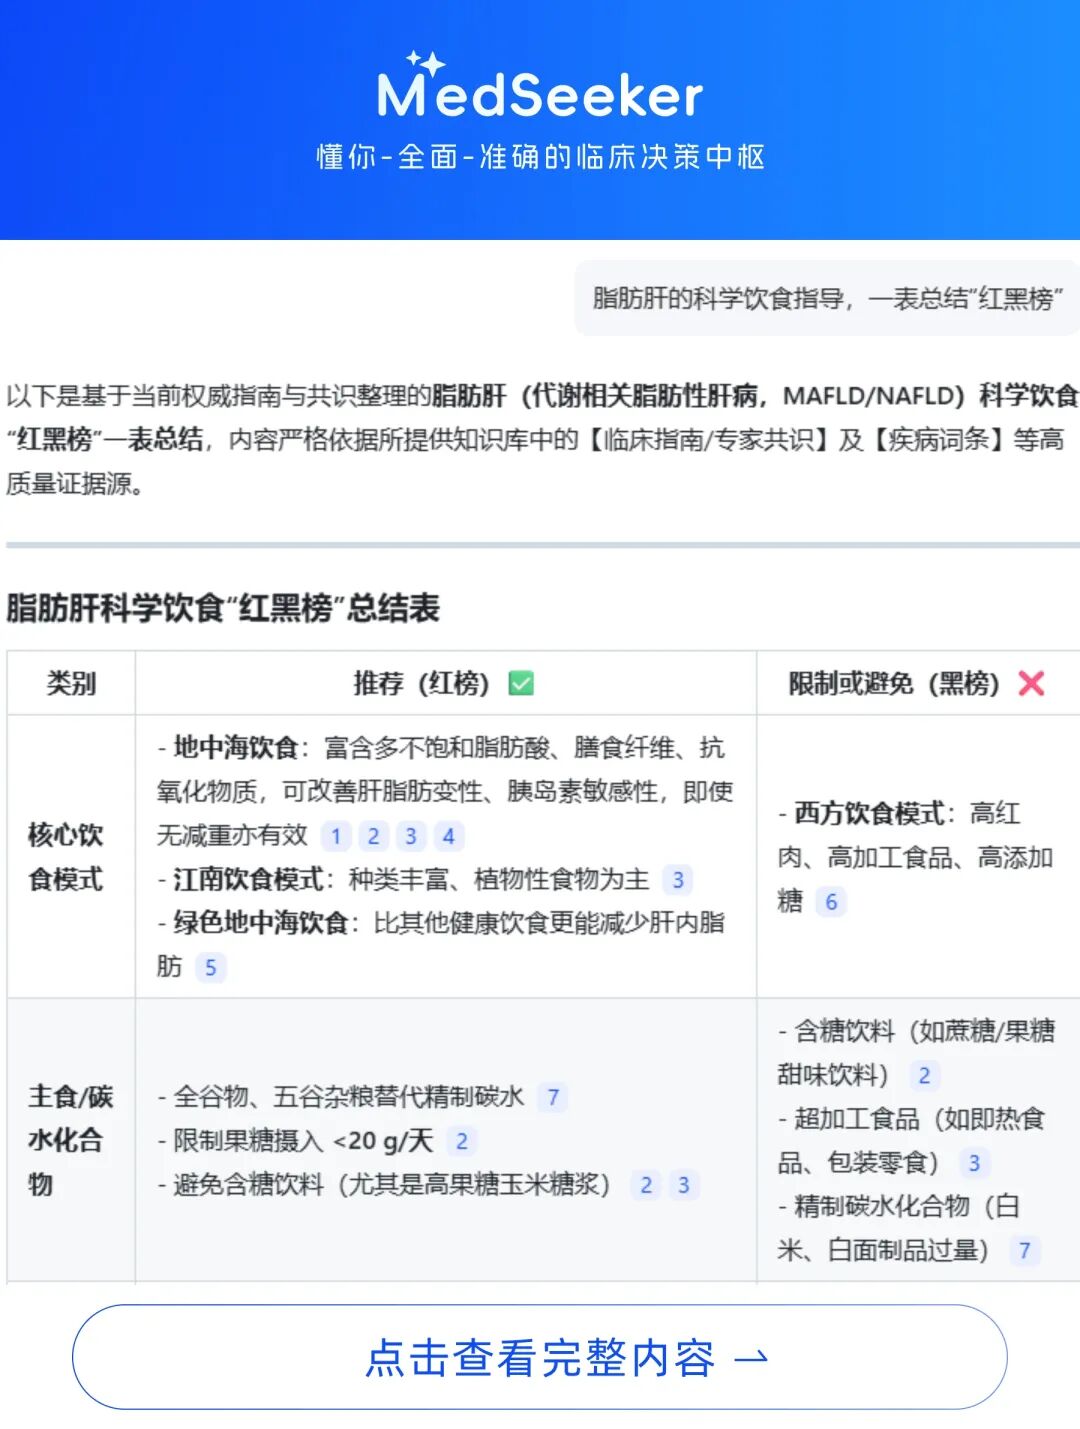Click the 含糖饮料 blacklist entry

click(x=916, y=1053)
